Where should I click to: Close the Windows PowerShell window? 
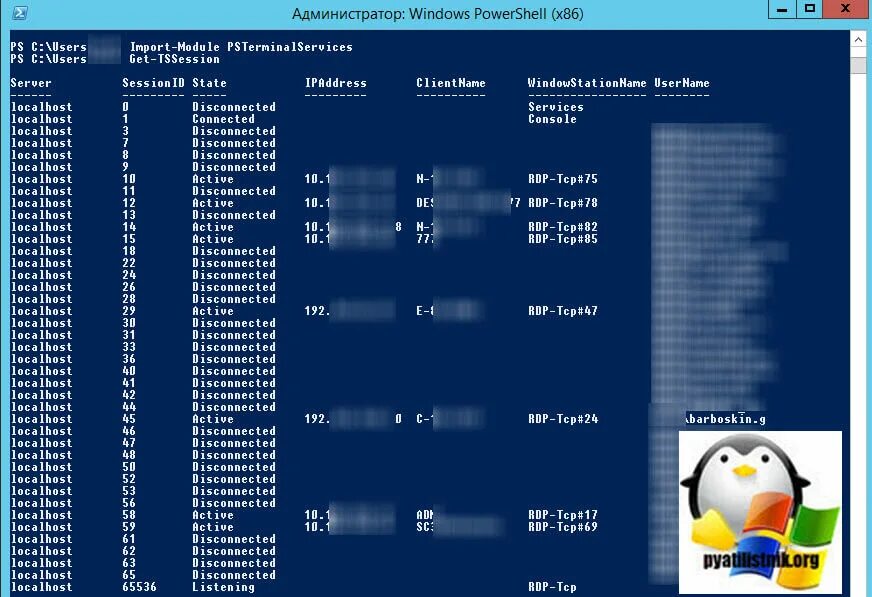coord(845,9)
